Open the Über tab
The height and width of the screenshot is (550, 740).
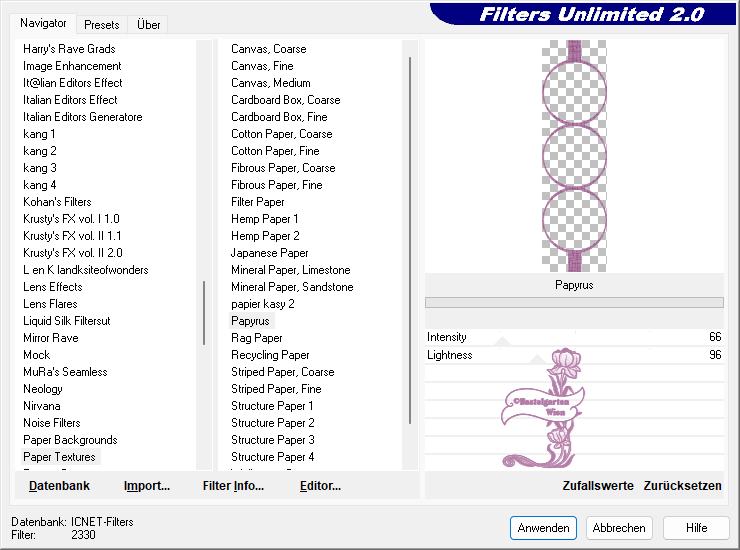[148, 24]
